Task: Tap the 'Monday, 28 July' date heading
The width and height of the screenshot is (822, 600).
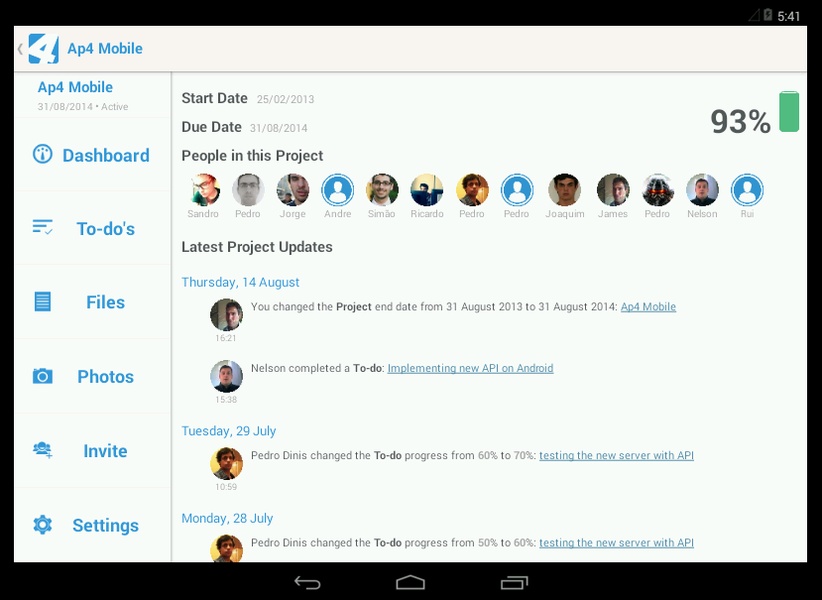Action: tap(227, 518)
